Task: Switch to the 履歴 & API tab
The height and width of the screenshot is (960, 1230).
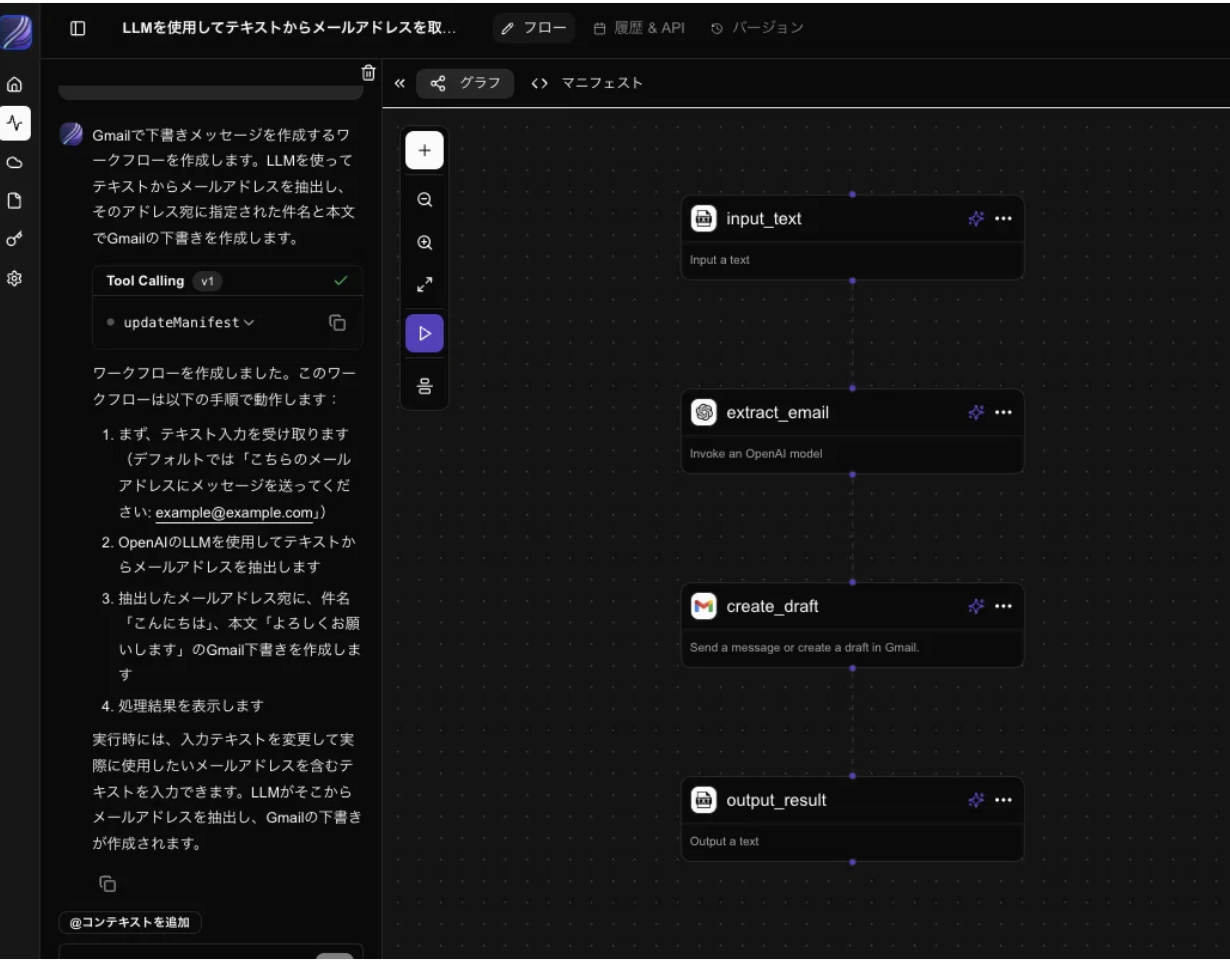Action: tap(639, 28)
